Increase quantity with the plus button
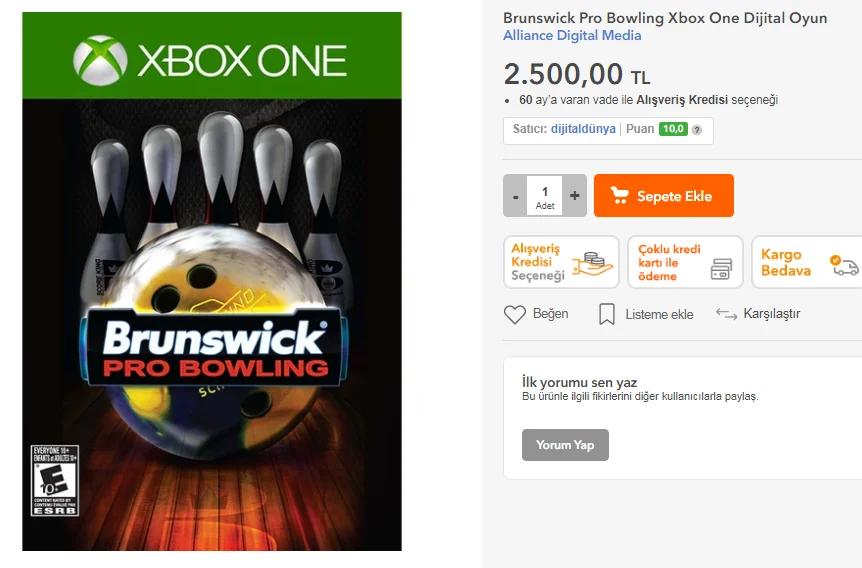Viewport: 862px width, 568px height. (x=575, y=196)
